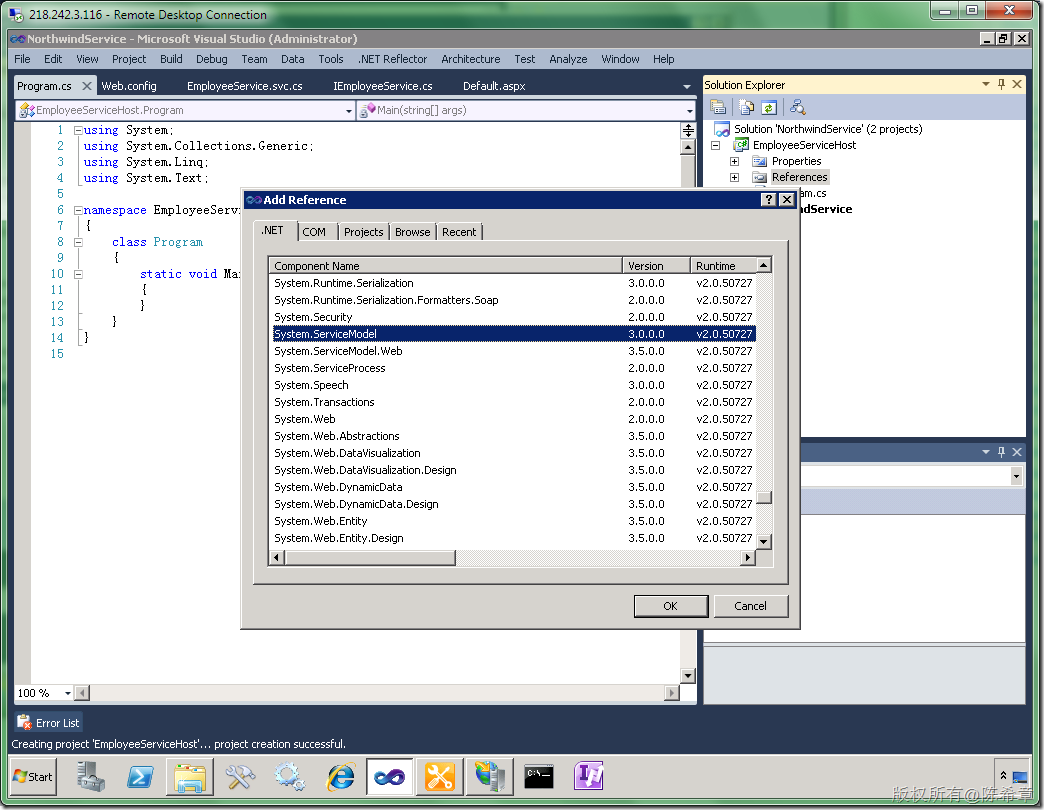Collapse the class Program outline

point(78,242)
